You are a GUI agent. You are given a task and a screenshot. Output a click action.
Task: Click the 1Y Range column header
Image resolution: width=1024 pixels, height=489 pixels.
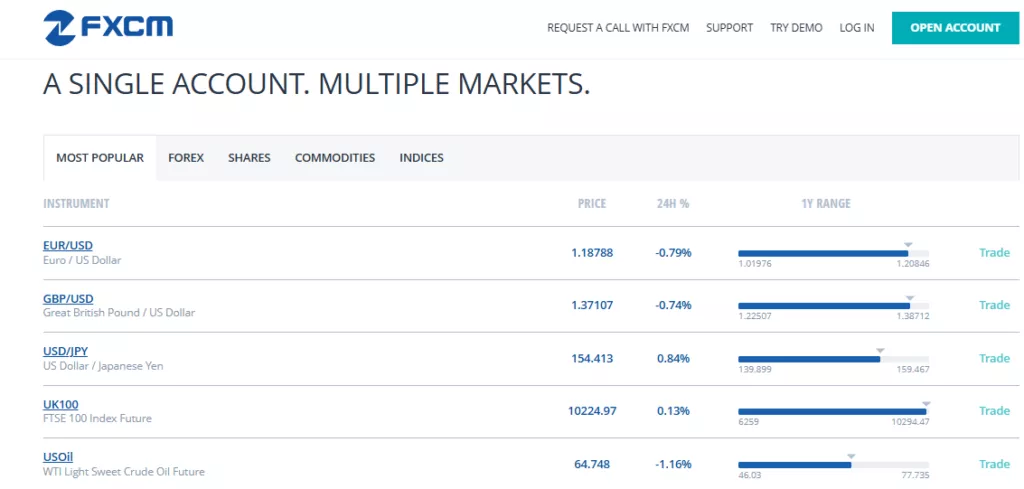(826, 204)
